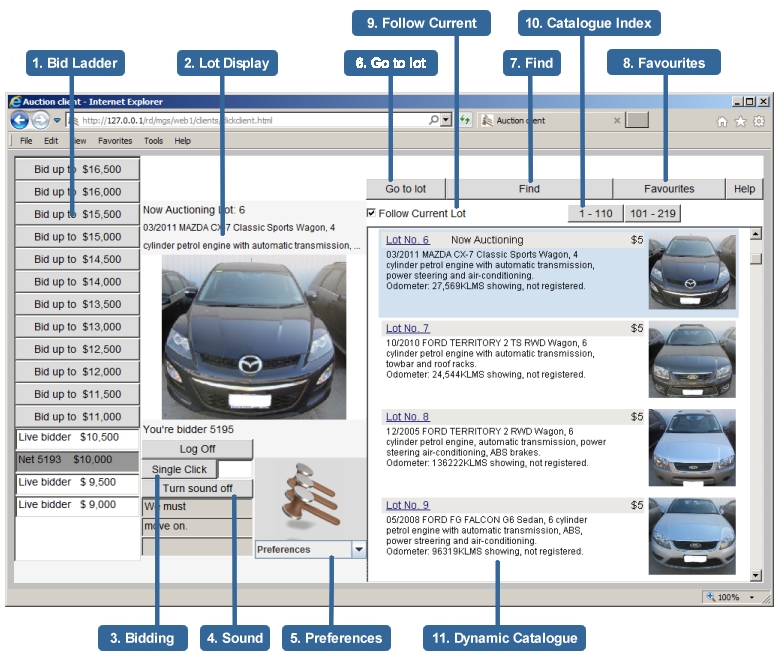Open the 100% zoom level dropdown
The image size is (780, 660).
[x=751, y=597]
